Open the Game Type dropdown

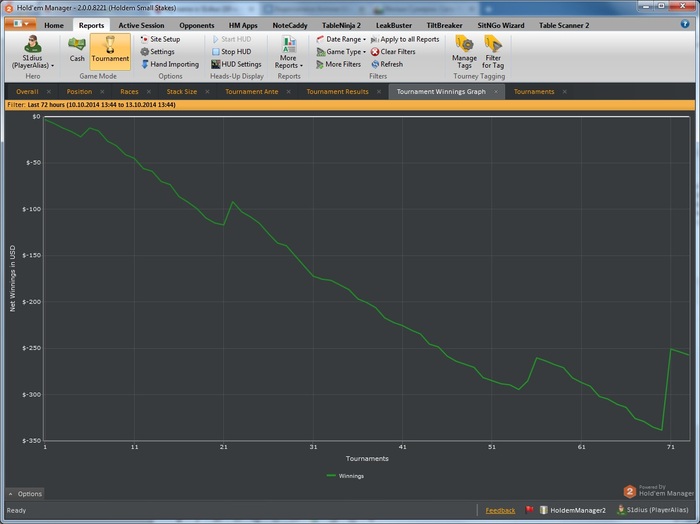point(341,51)
